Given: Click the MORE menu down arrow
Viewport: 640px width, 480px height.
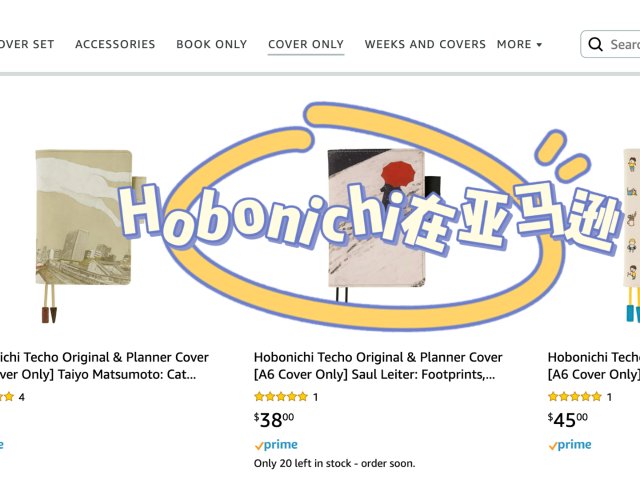Looking at the screenshot, I should pyautogui.click(x=539, y=45).
